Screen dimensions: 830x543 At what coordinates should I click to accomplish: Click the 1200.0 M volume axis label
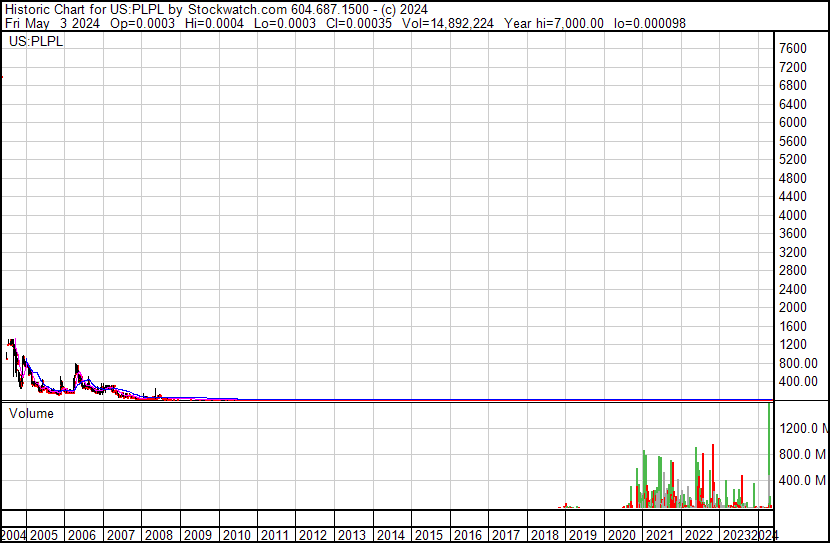pyautogui.click(x=803, y=428)
